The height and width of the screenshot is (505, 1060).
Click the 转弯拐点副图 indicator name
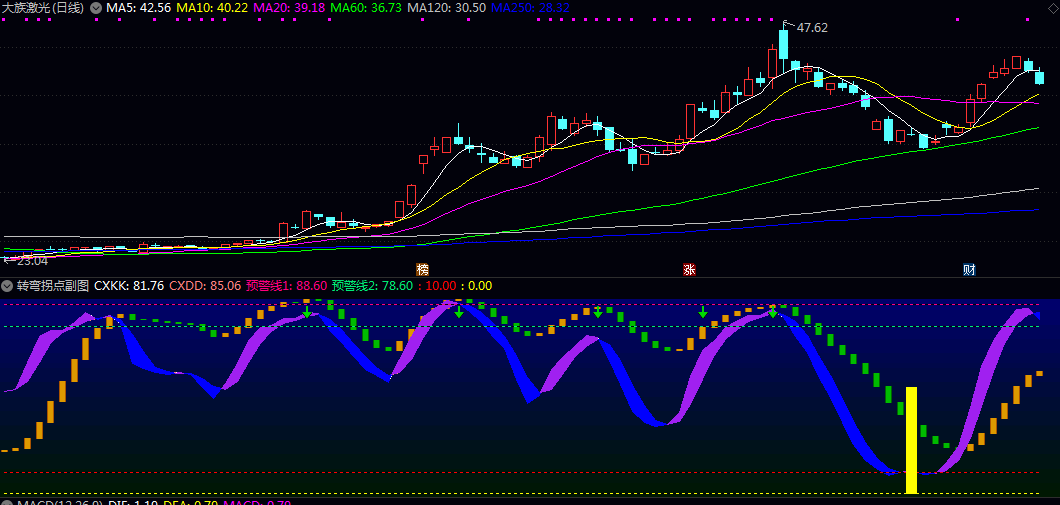point(53,286)
